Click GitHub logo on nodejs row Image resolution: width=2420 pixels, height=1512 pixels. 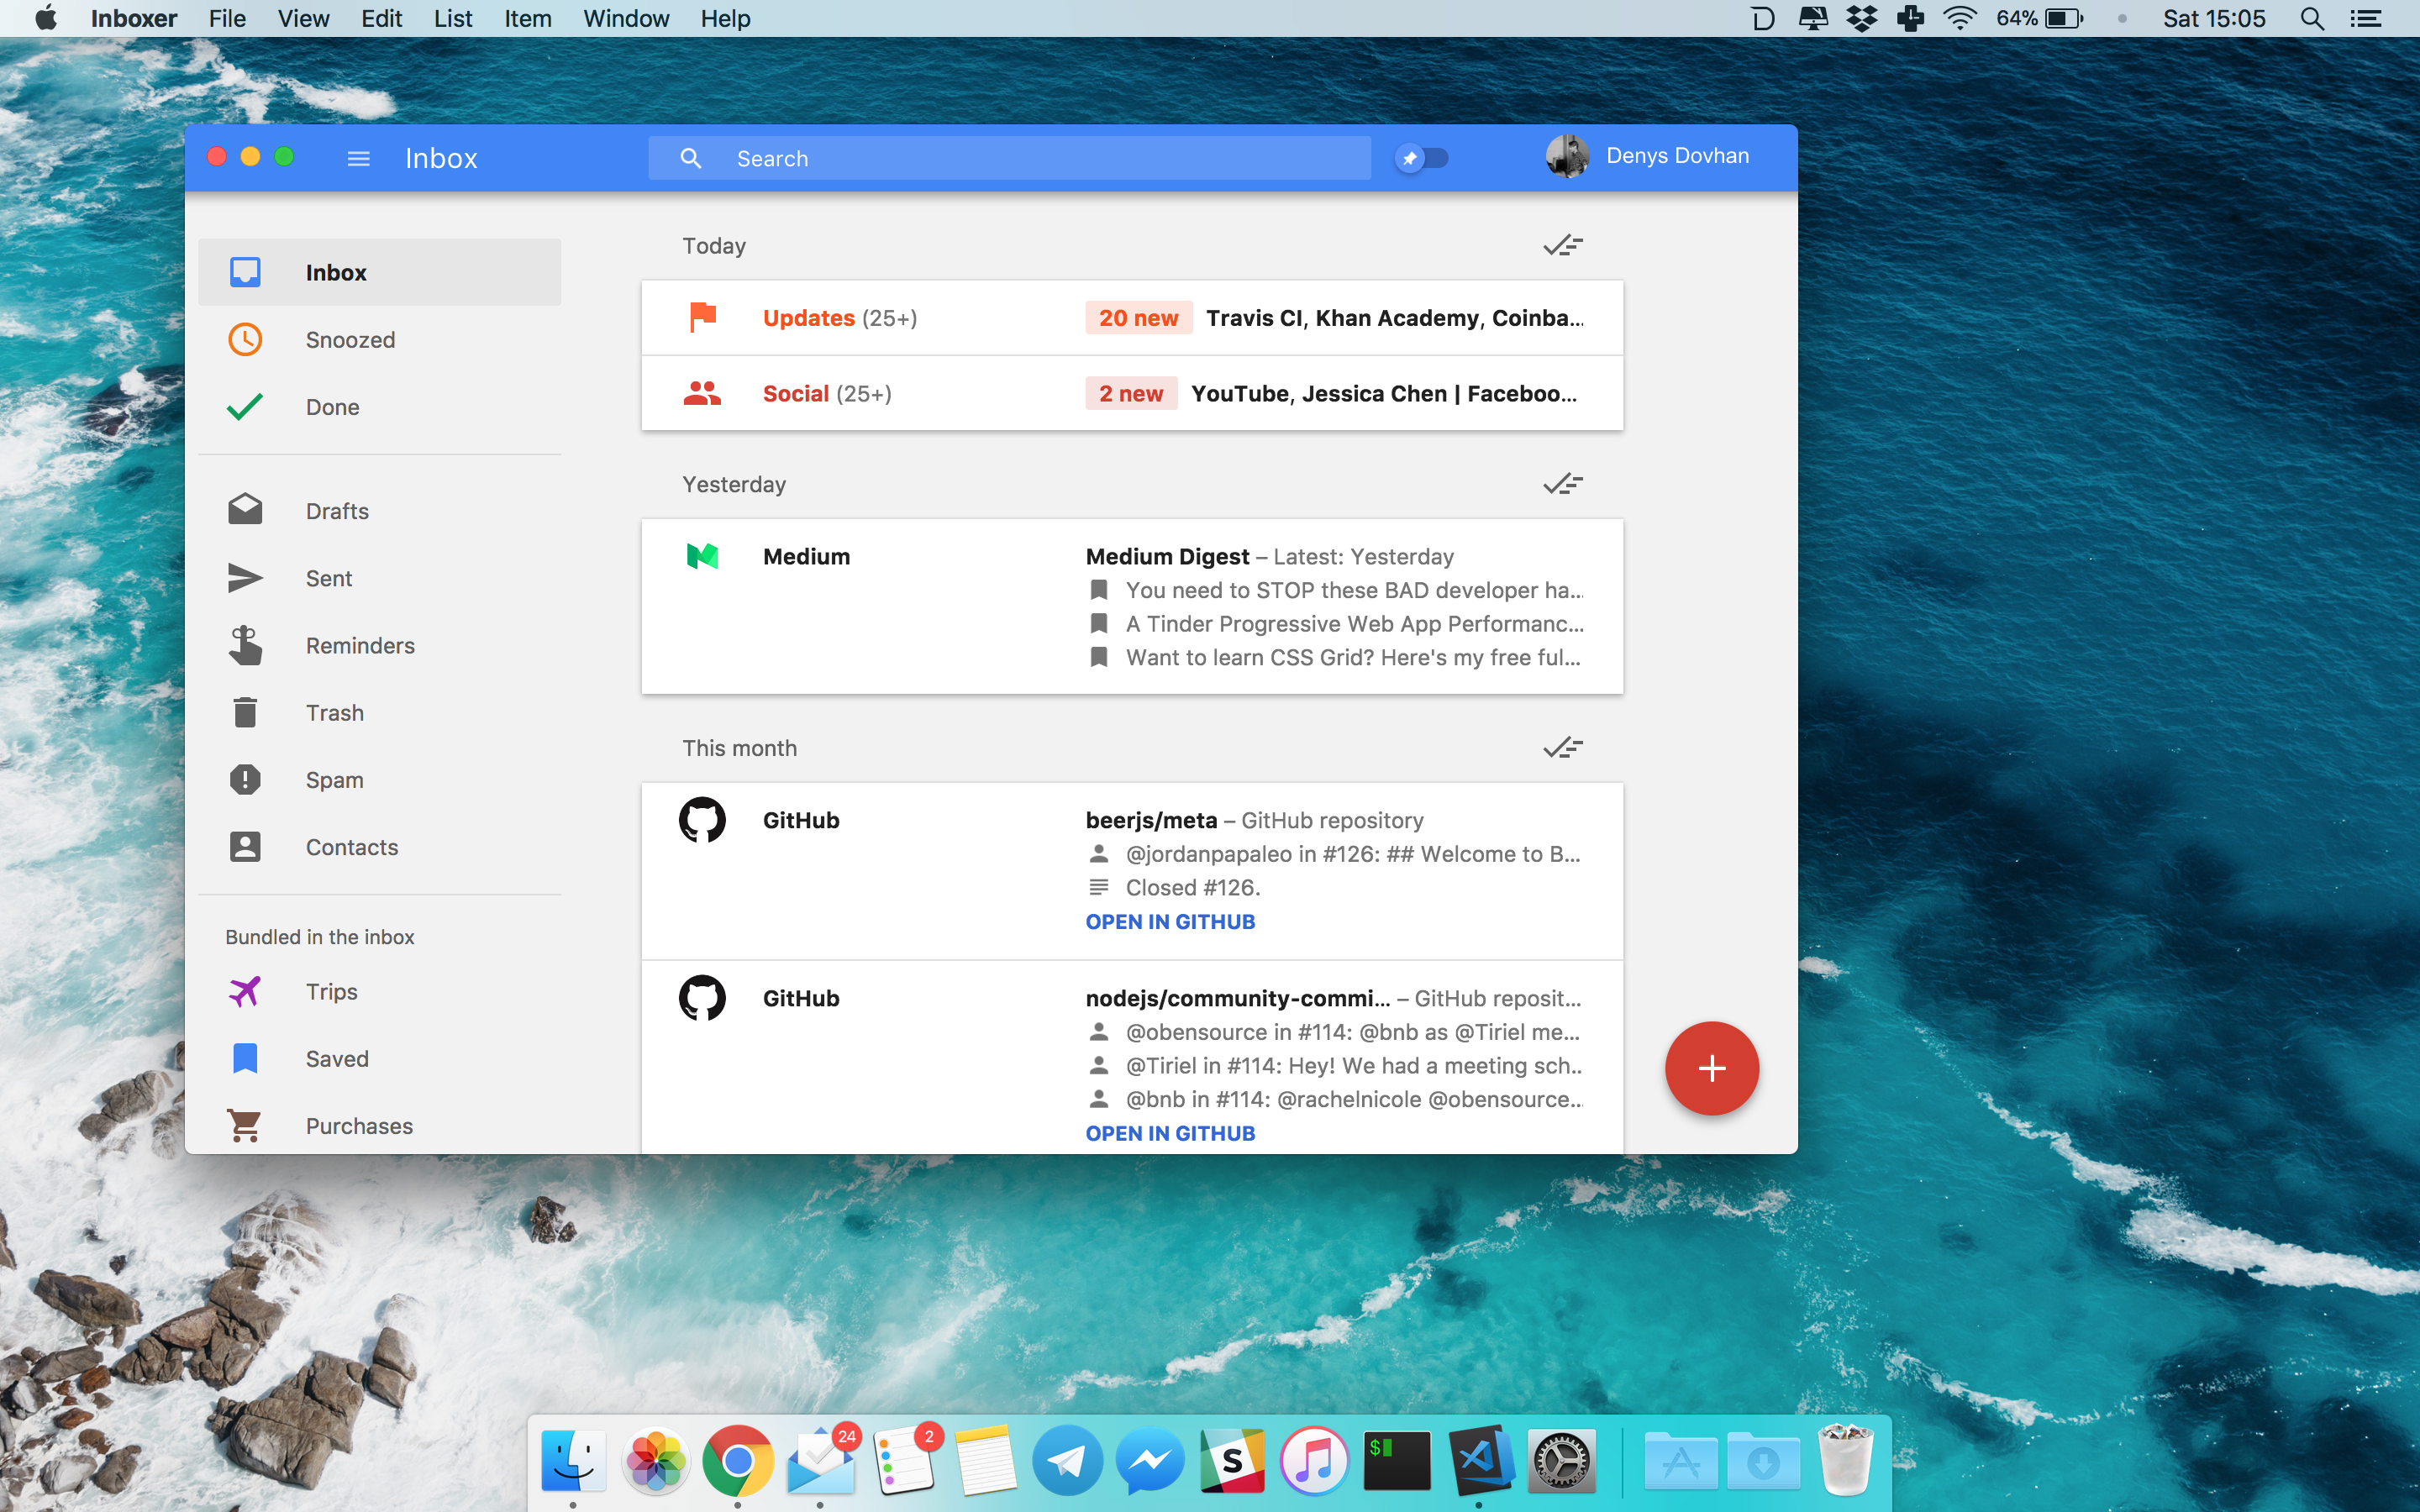coord(702,998)
